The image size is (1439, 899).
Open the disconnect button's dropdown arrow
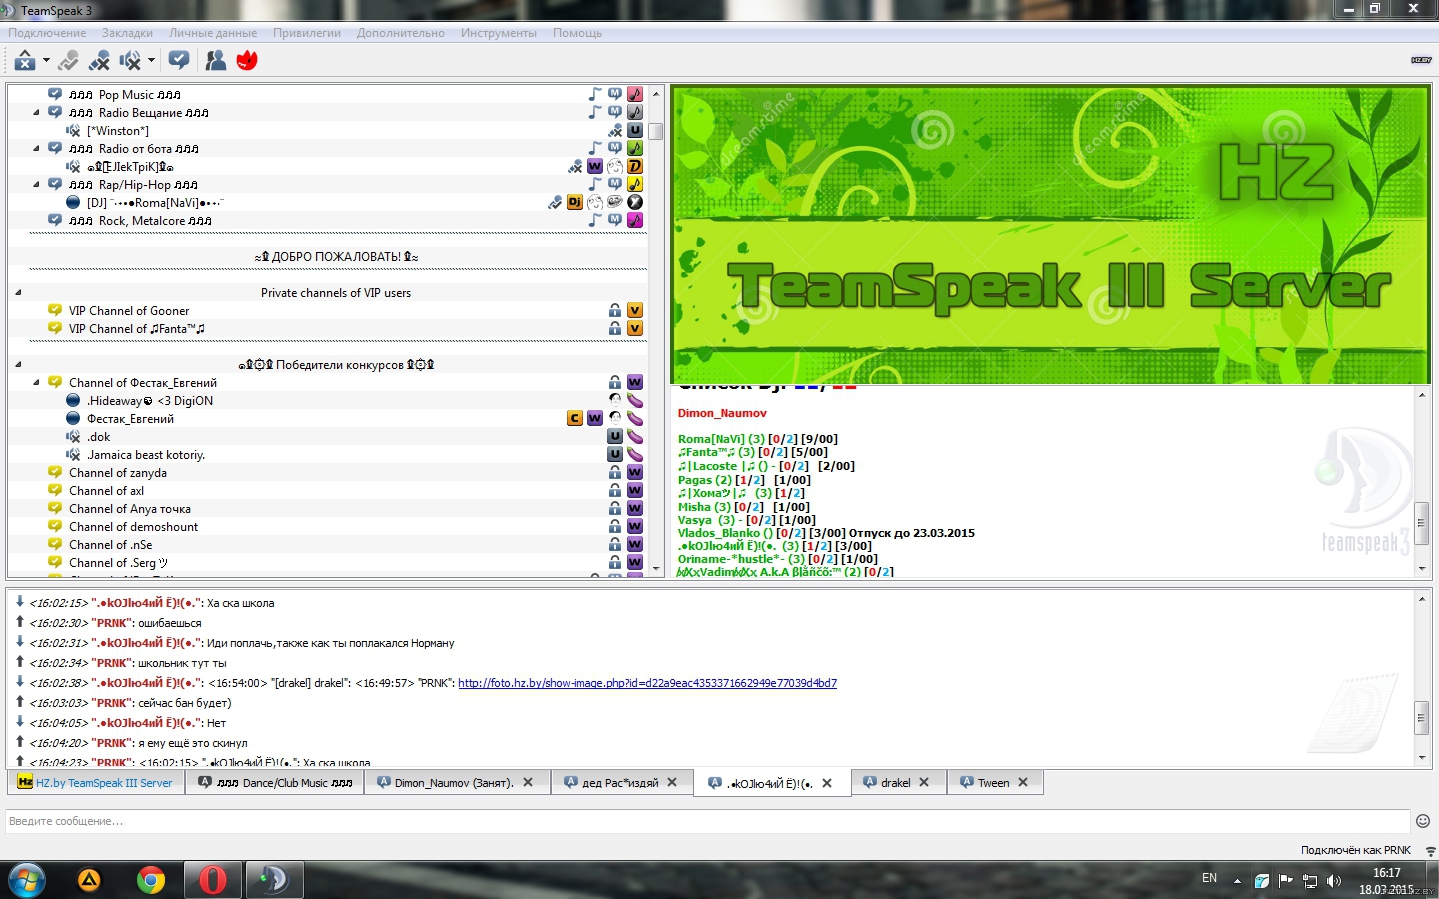click(x=46, y=61)
